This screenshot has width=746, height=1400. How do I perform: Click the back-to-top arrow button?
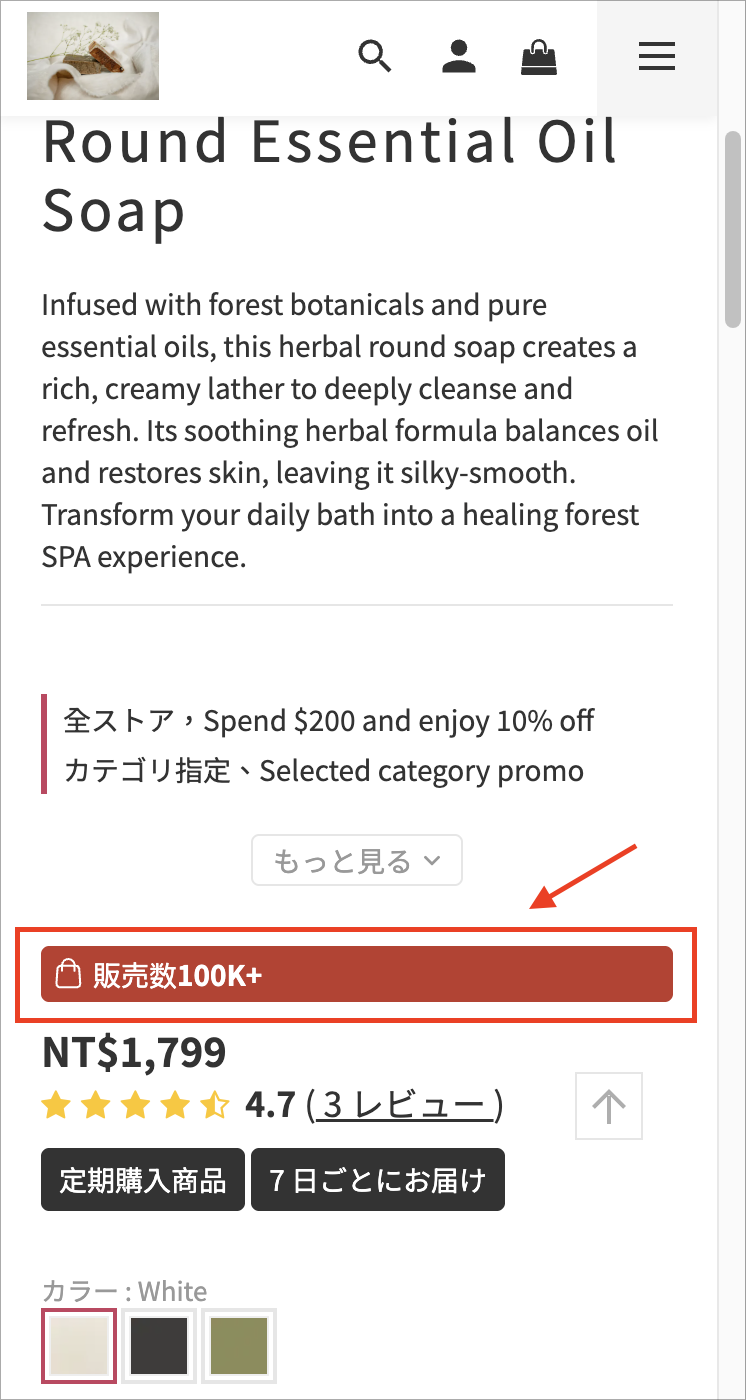[609, 1106]
